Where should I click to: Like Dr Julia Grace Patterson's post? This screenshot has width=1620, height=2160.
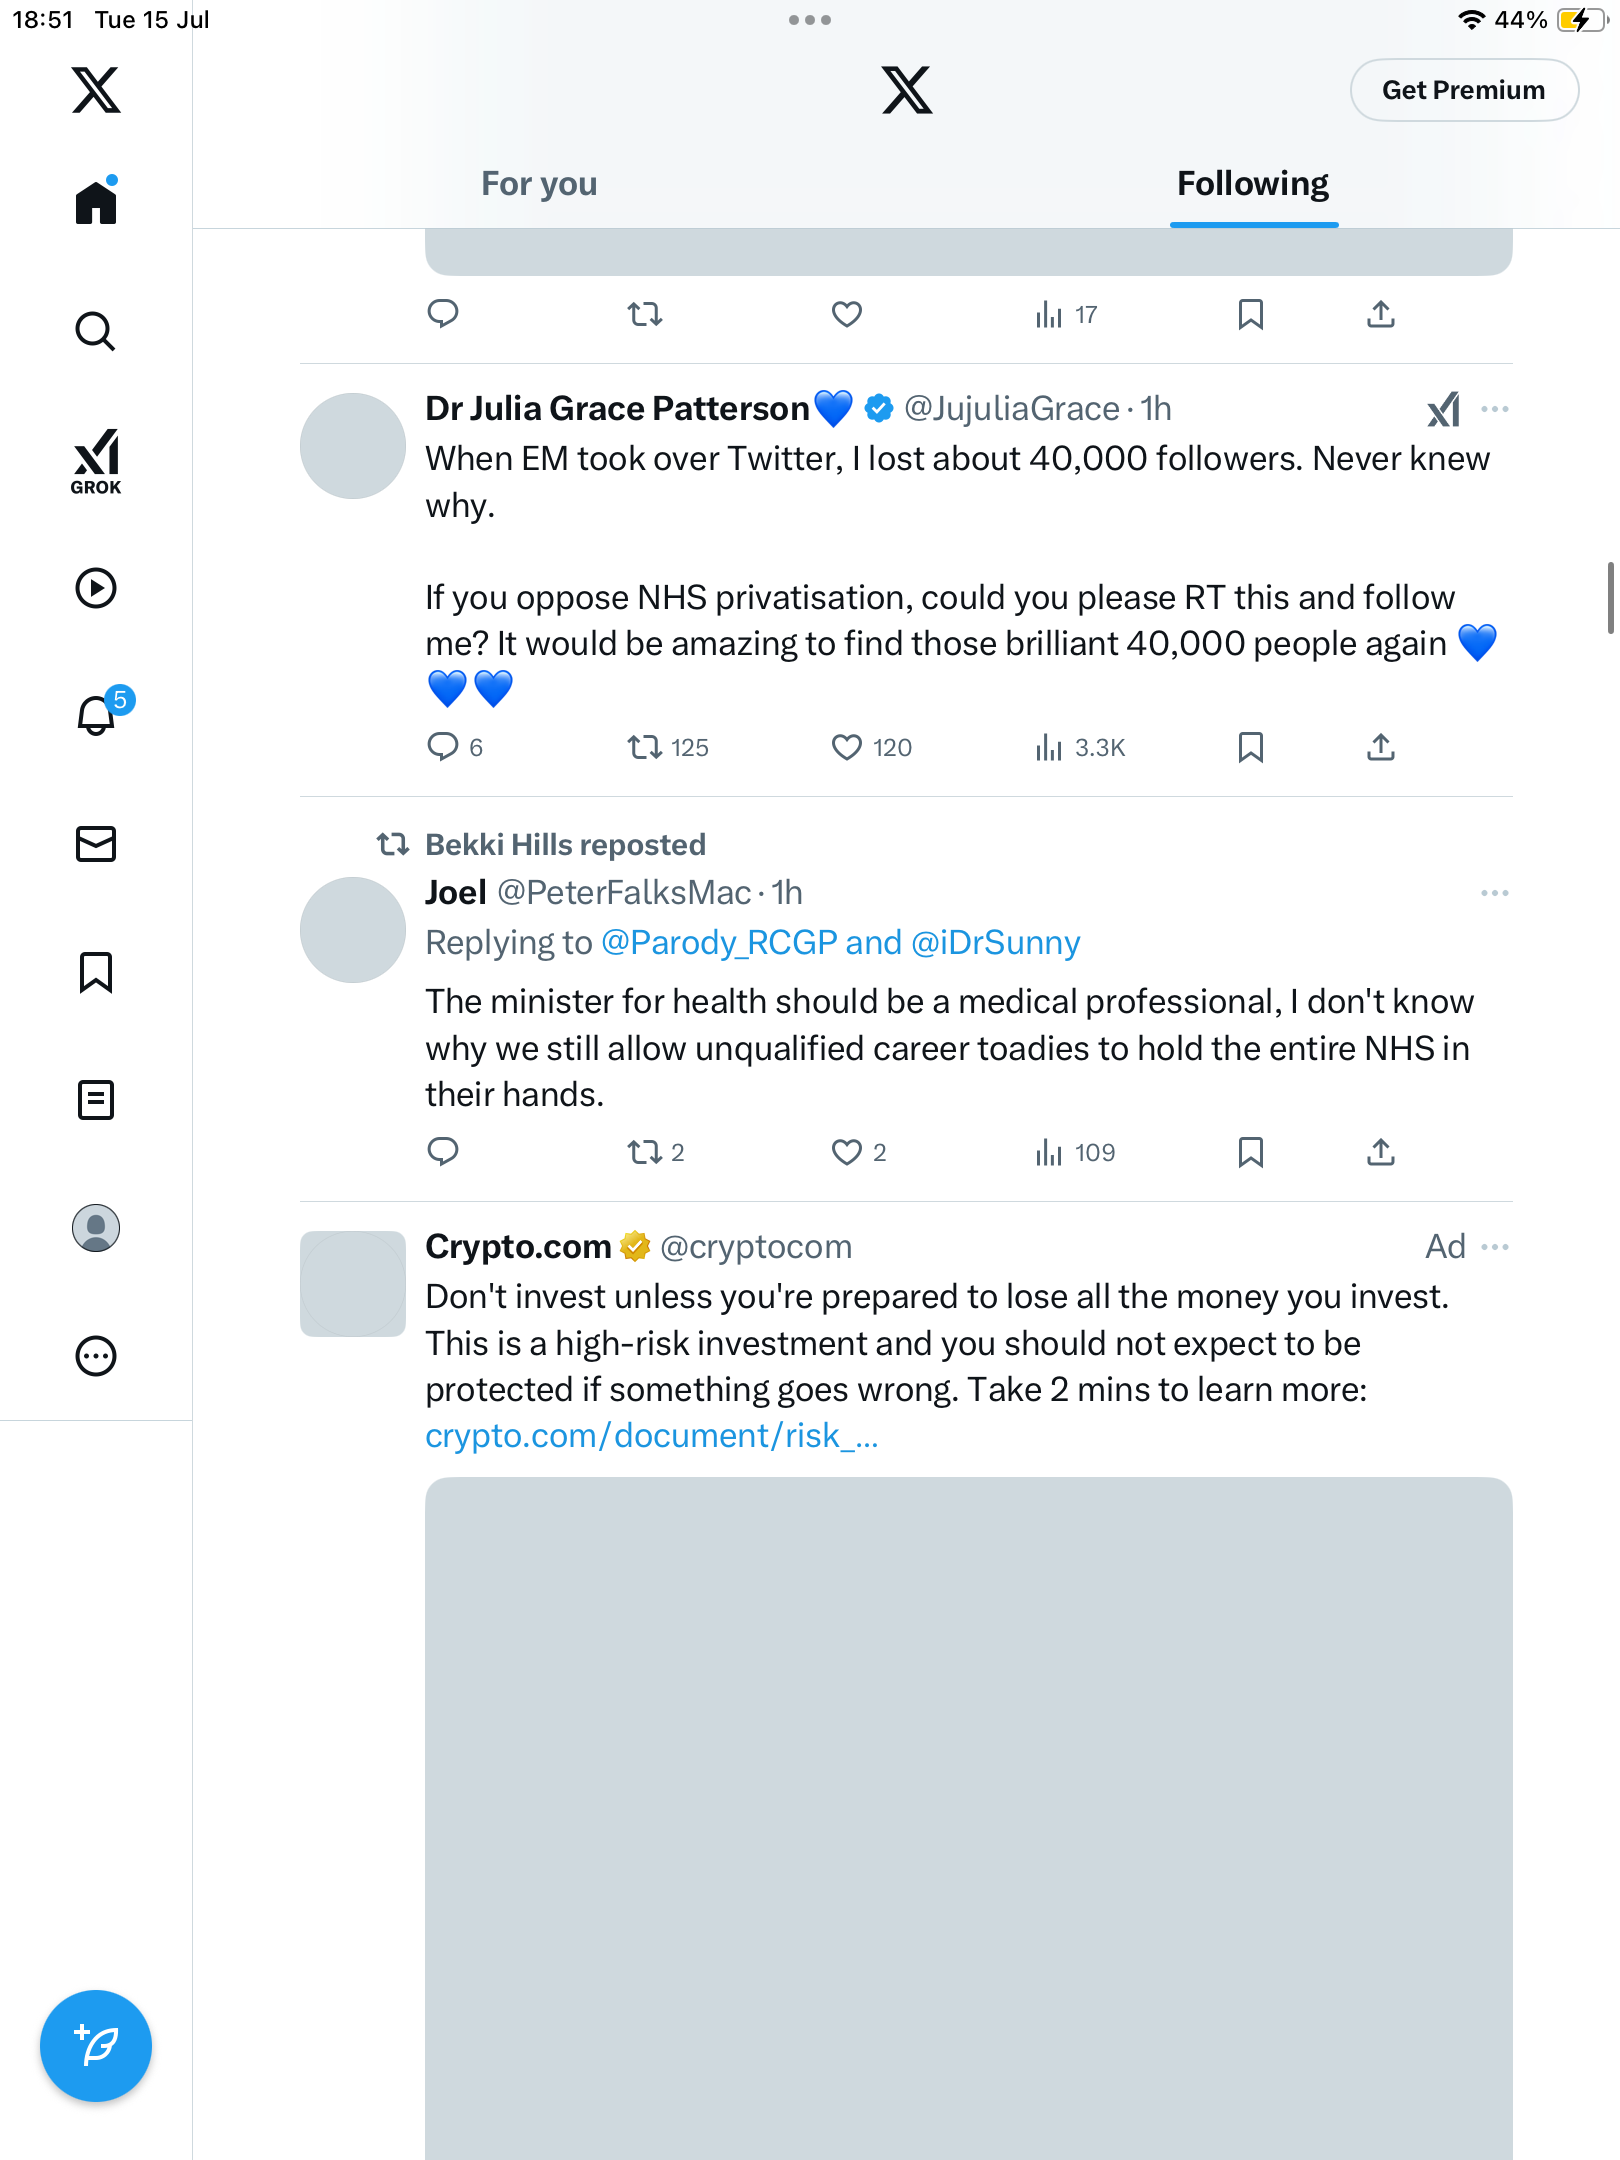(x=847, y=747)
